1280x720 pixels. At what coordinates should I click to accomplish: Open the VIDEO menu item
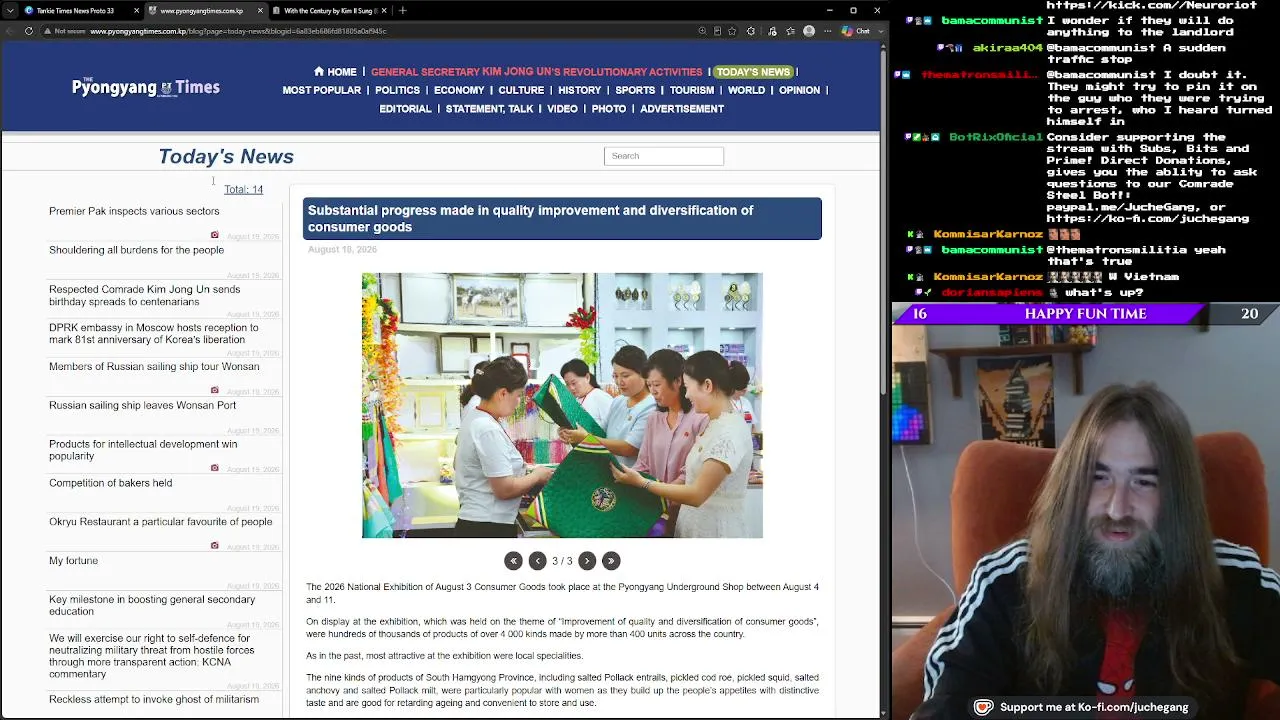click(x=562, y=109)
